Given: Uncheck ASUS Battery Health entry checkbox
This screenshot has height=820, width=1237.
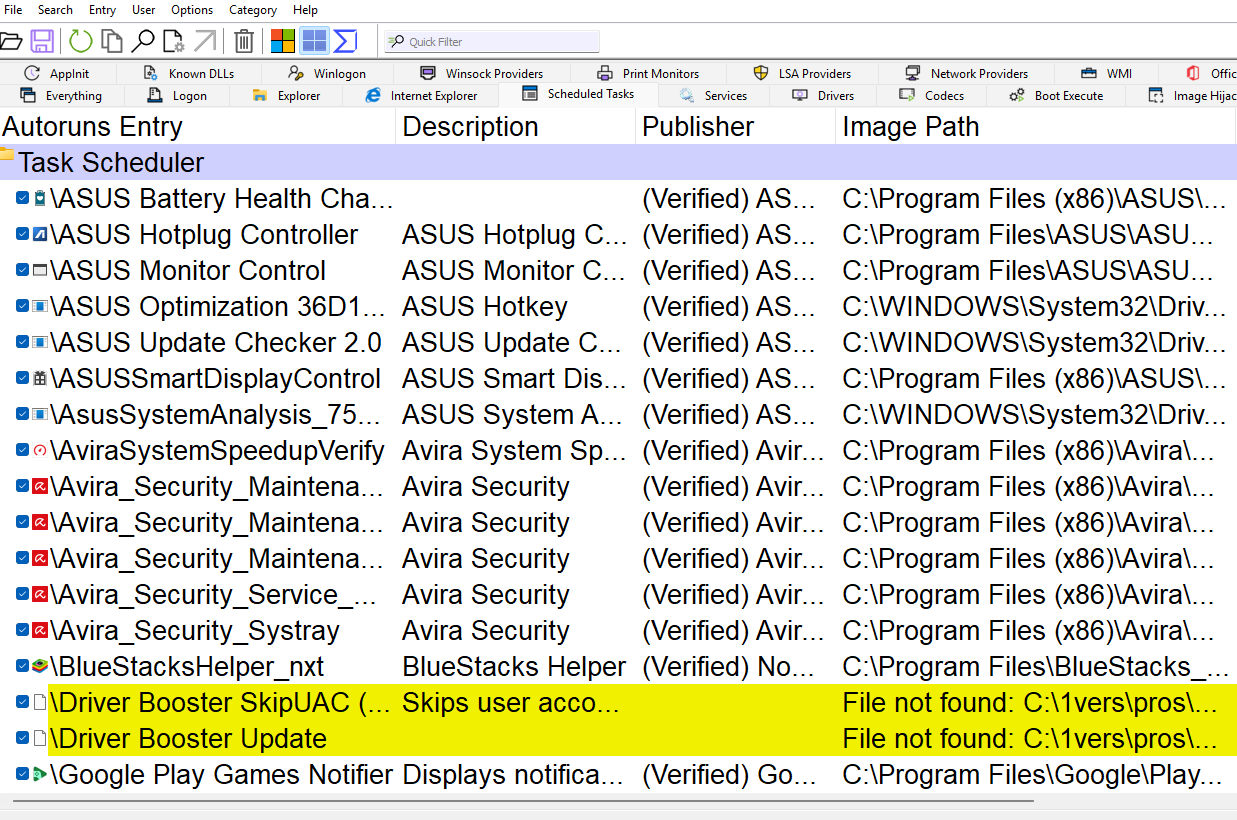Looking at the screenshot, I should (23, 199).
